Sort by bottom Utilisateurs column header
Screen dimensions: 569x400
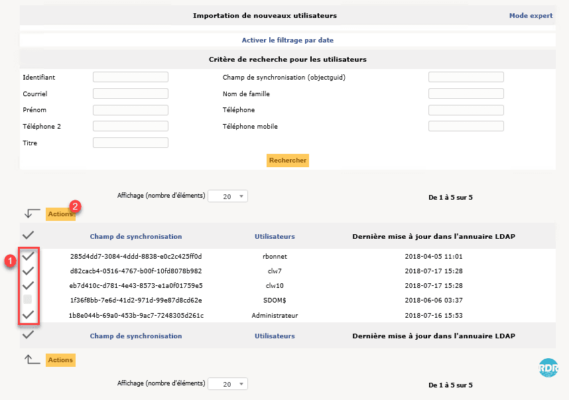coord(275,336)
